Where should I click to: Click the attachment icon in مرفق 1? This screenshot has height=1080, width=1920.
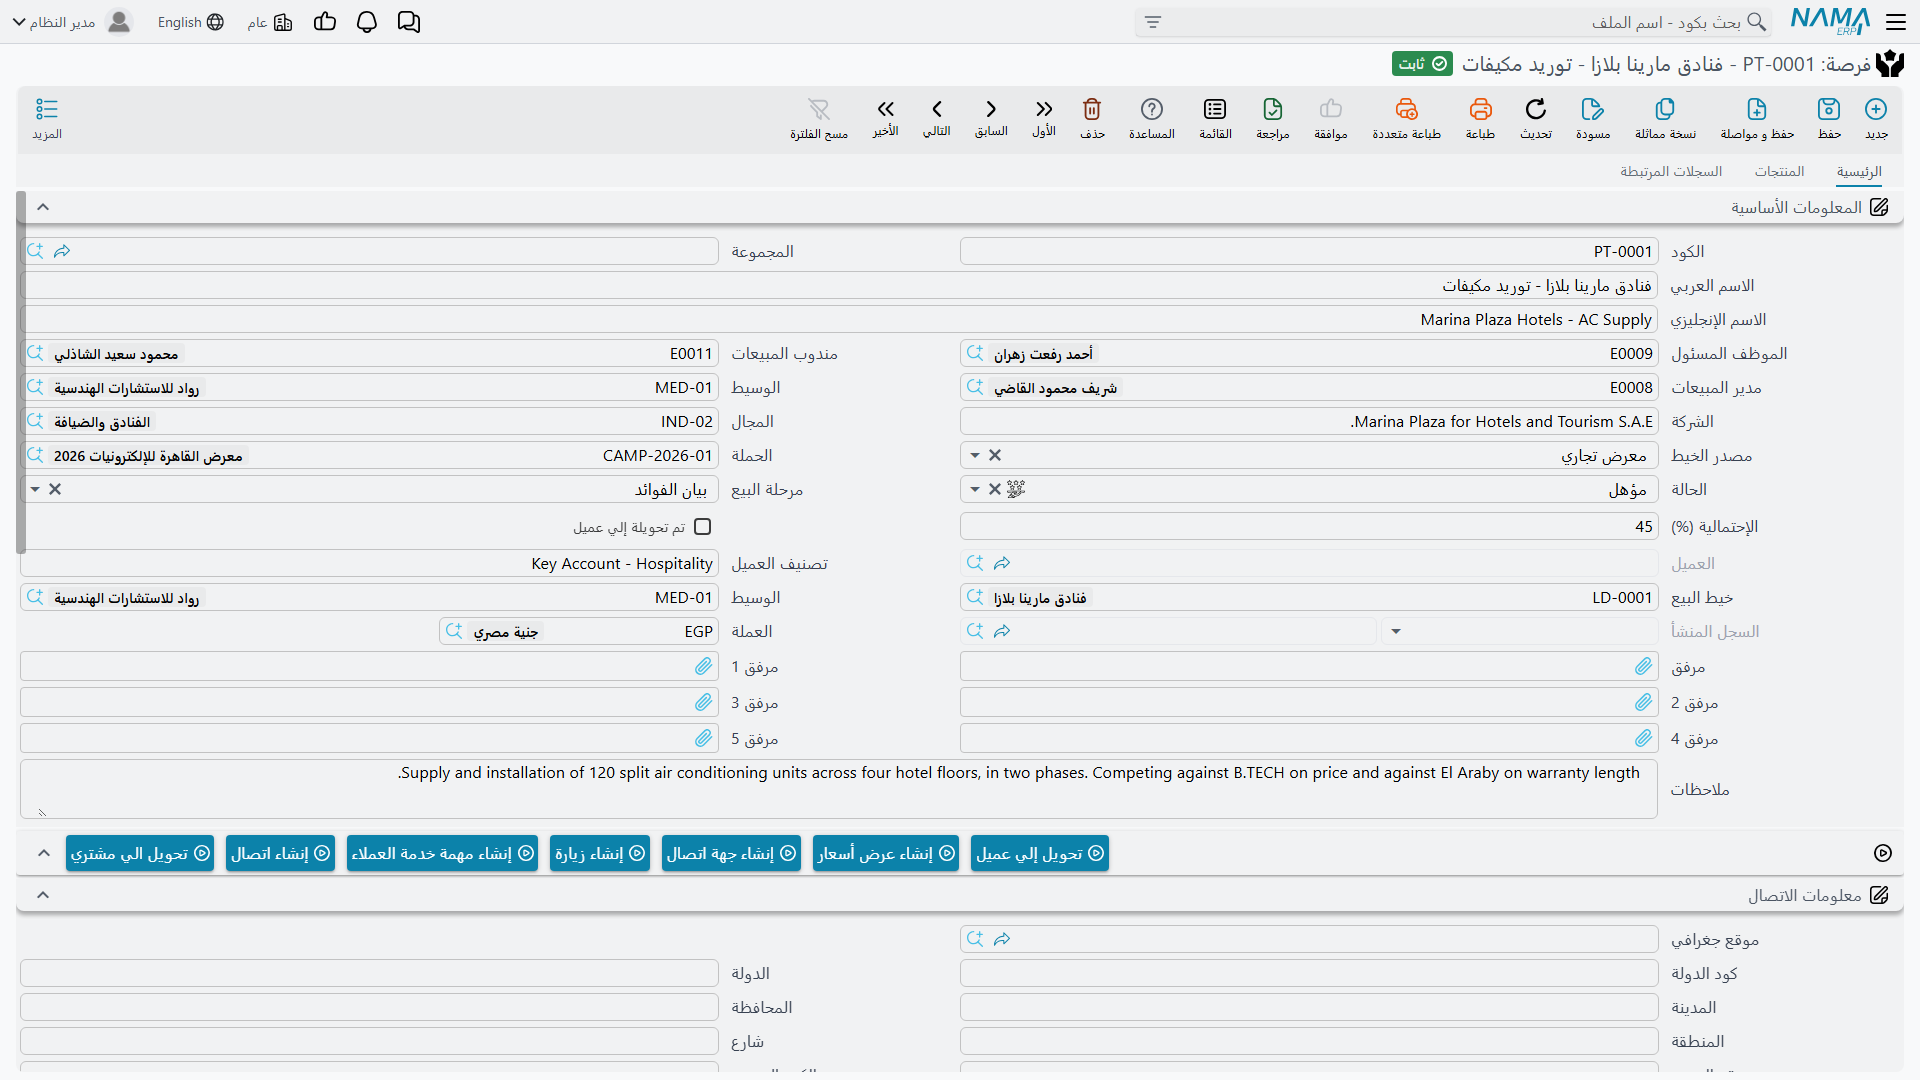(x=704, y=666)
